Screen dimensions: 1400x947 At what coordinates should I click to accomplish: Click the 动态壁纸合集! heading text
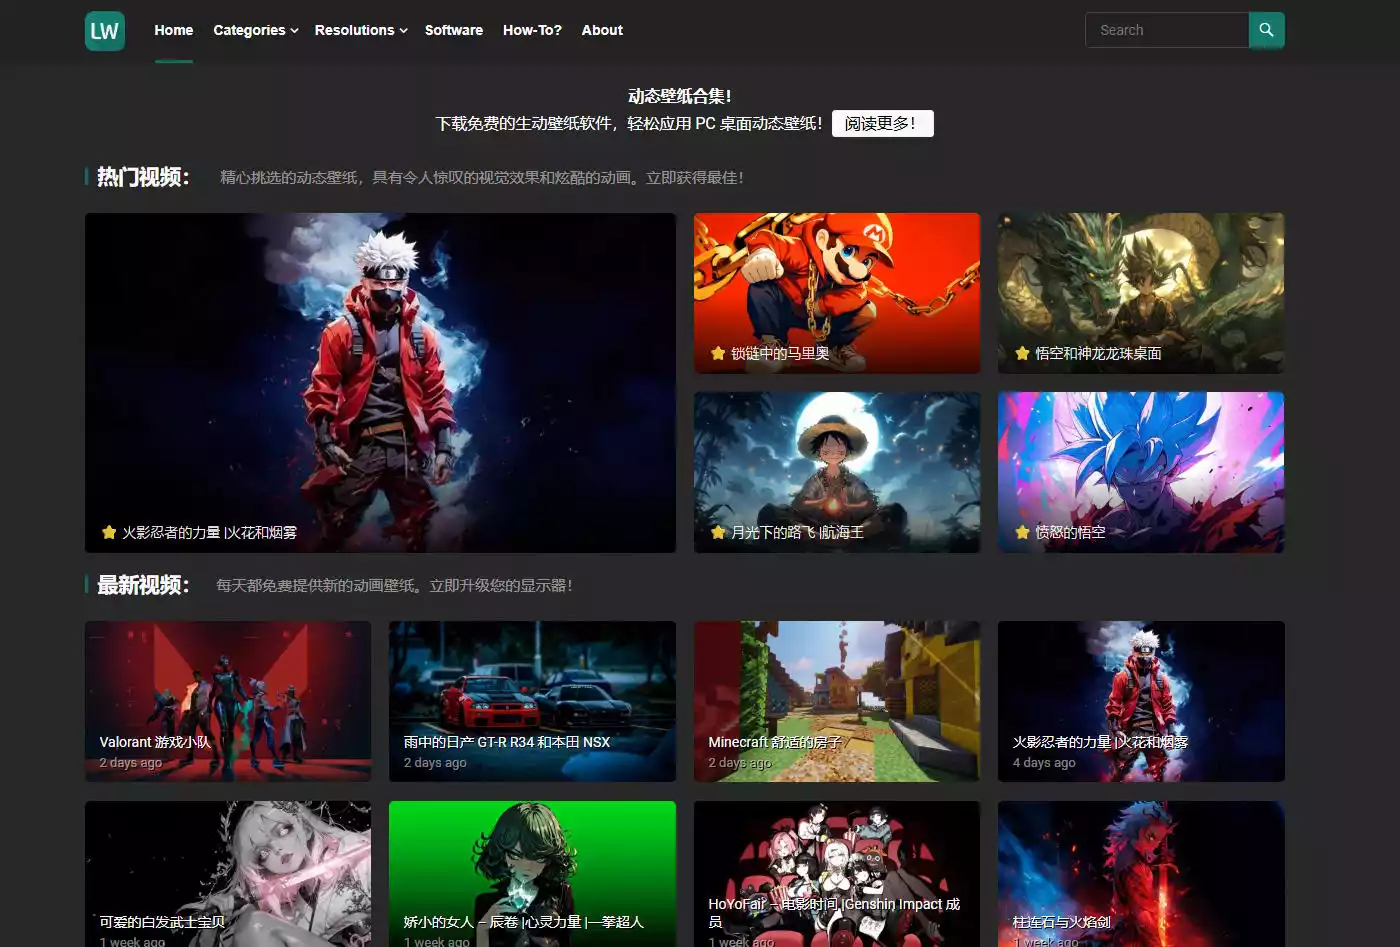tap(680, 96)
